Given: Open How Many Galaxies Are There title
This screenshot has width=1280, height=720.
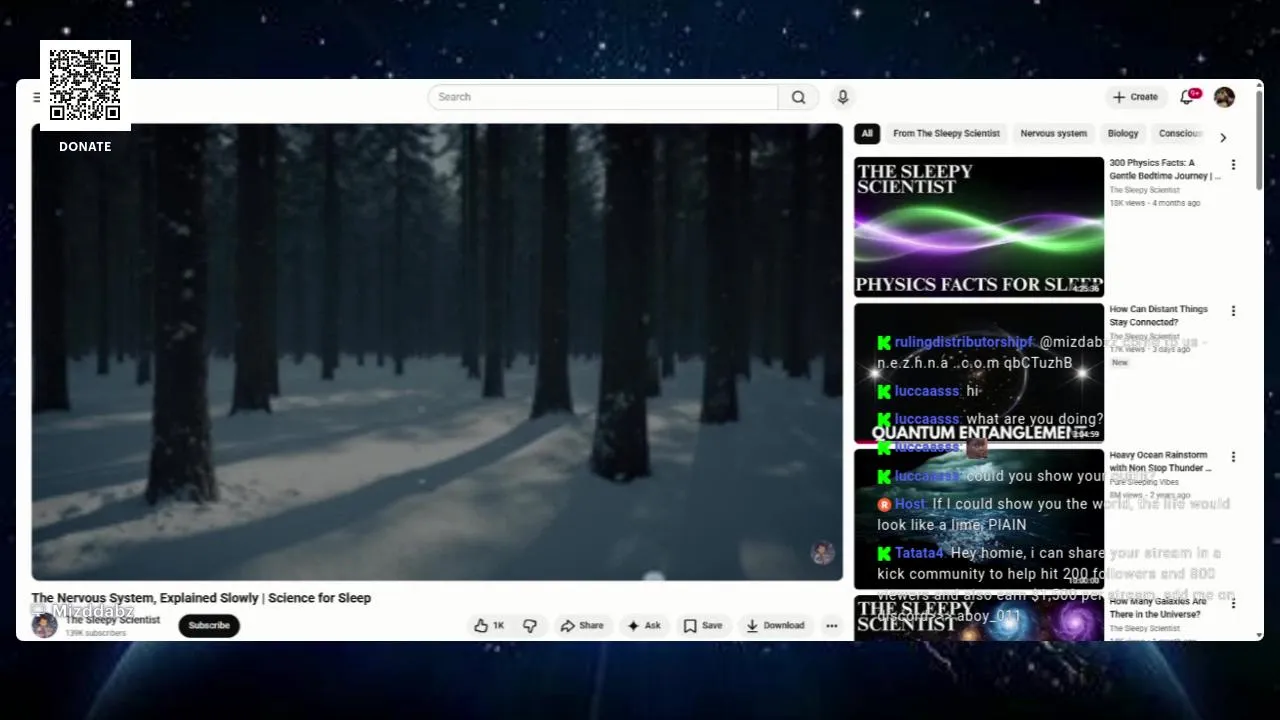Looking at the screenshot, I should (x=1158, y=608).
